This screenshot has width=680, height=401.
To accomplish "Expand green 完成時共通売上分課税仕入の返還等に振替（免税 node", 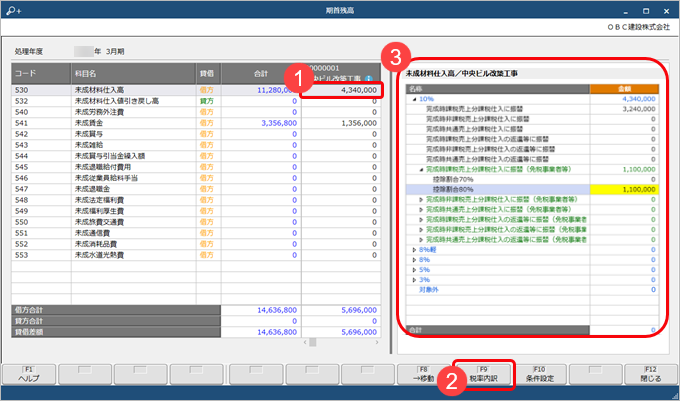I will tap(421, 240).
